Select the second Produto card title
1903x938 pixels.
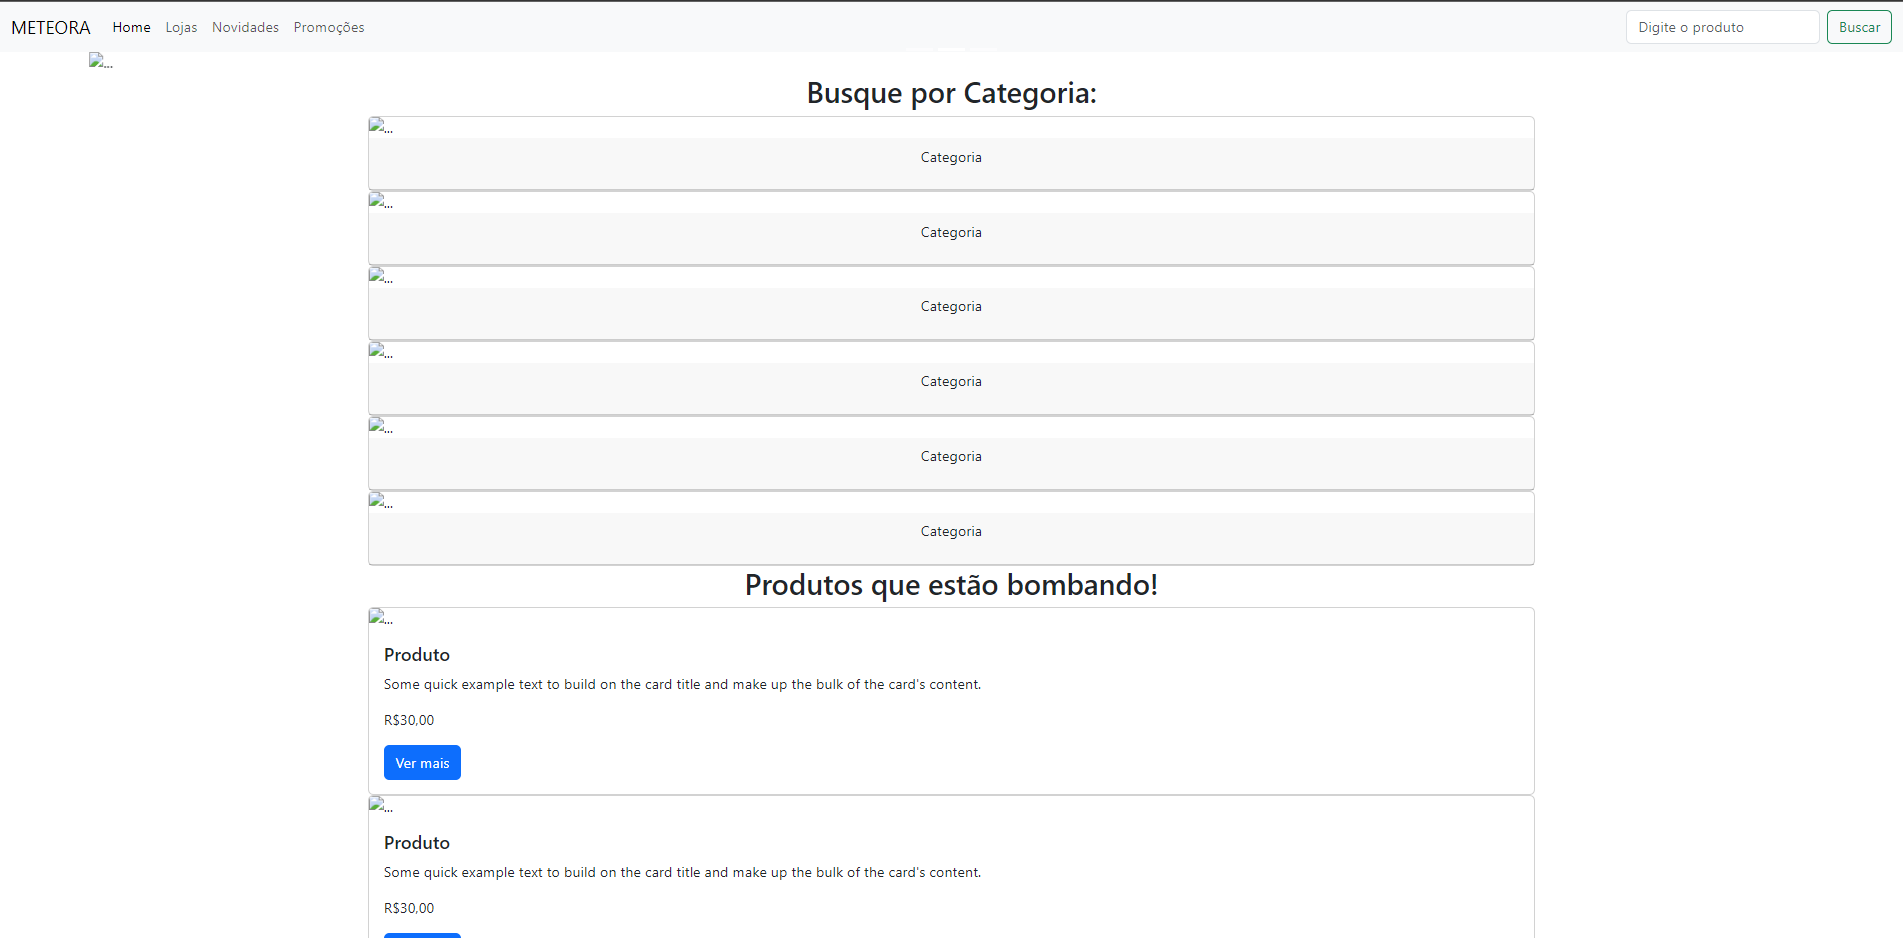point(417,843)
